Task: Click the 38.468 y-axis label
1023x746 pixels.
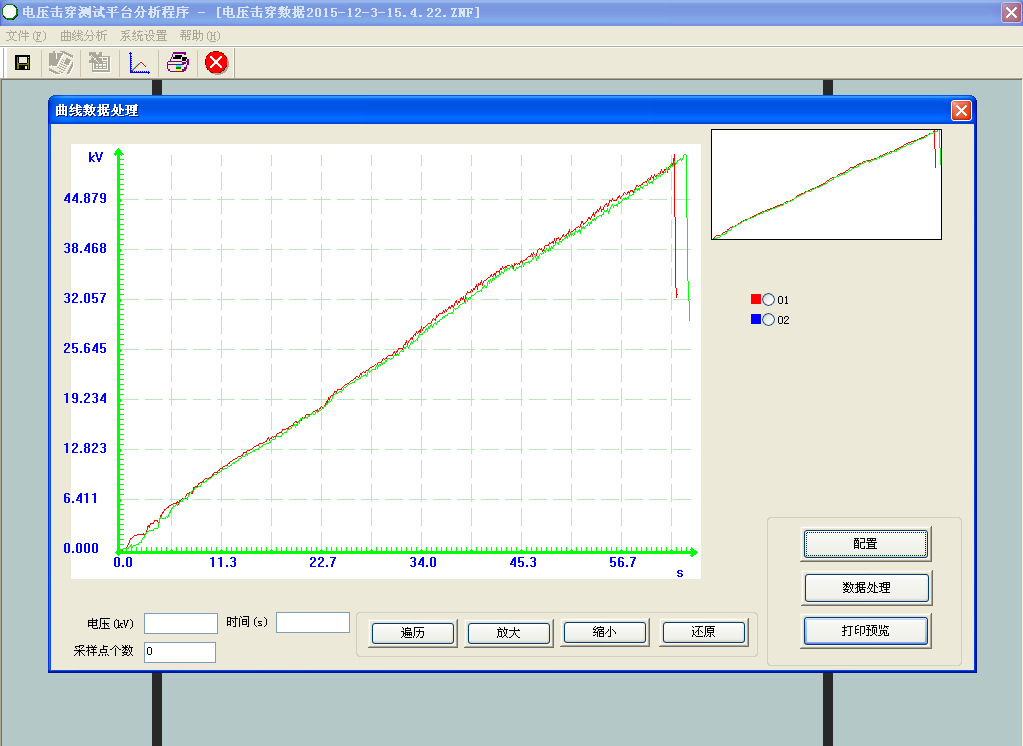Action: 85,249
